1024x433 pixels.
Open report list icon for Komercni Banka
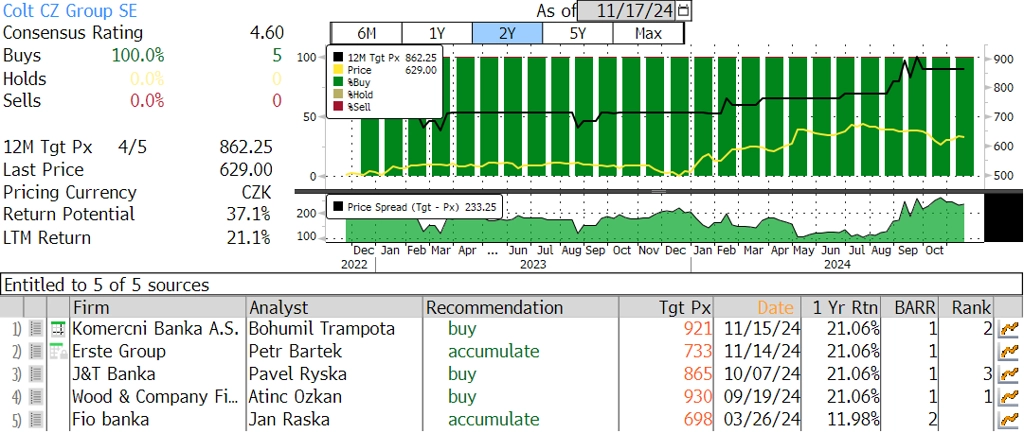click(x=36, y=329)
